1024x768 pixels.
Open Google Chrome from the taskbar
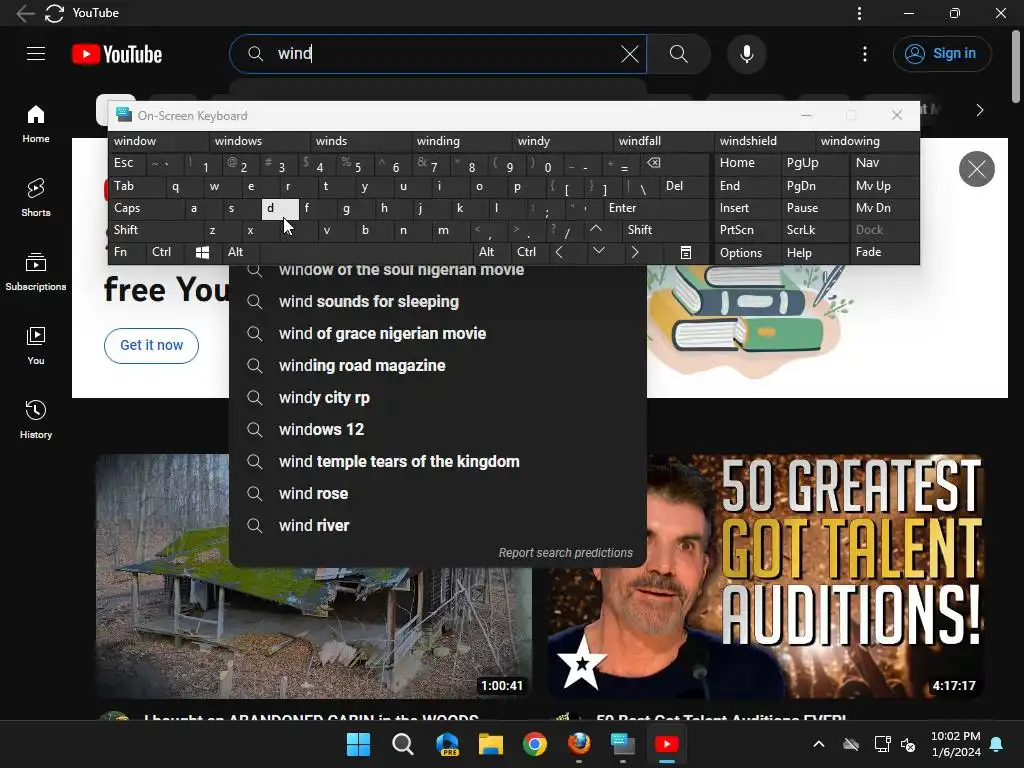click(534, 744)
